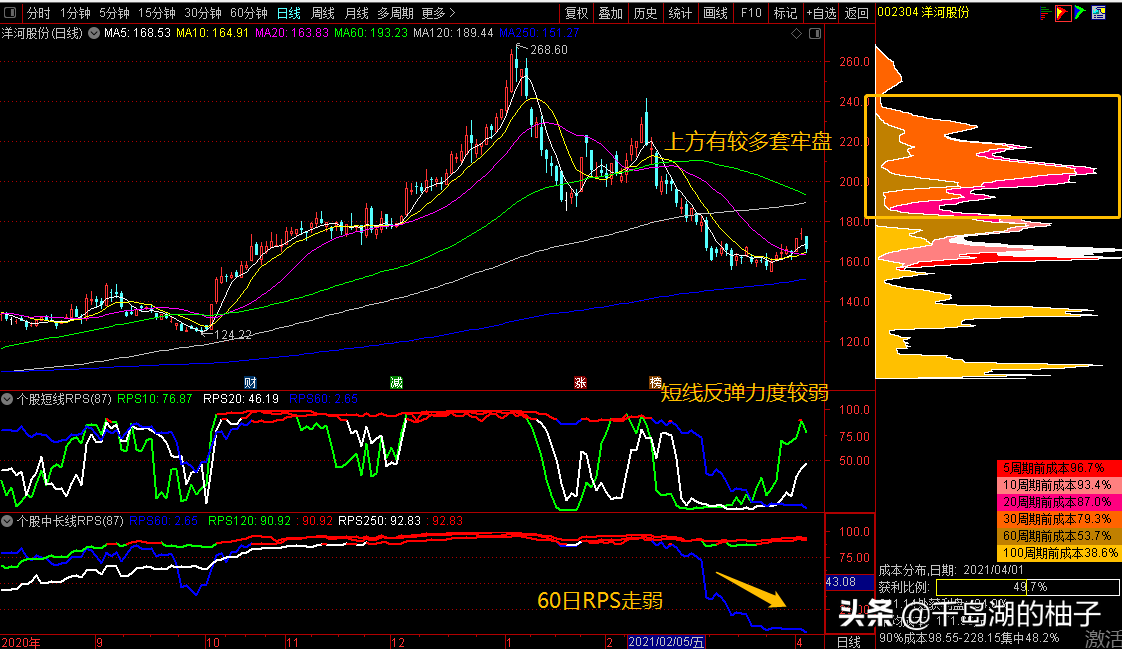Select the 10周期前成本 pink legend swatch
The image size is (1122, 649).
[1059, 485]
